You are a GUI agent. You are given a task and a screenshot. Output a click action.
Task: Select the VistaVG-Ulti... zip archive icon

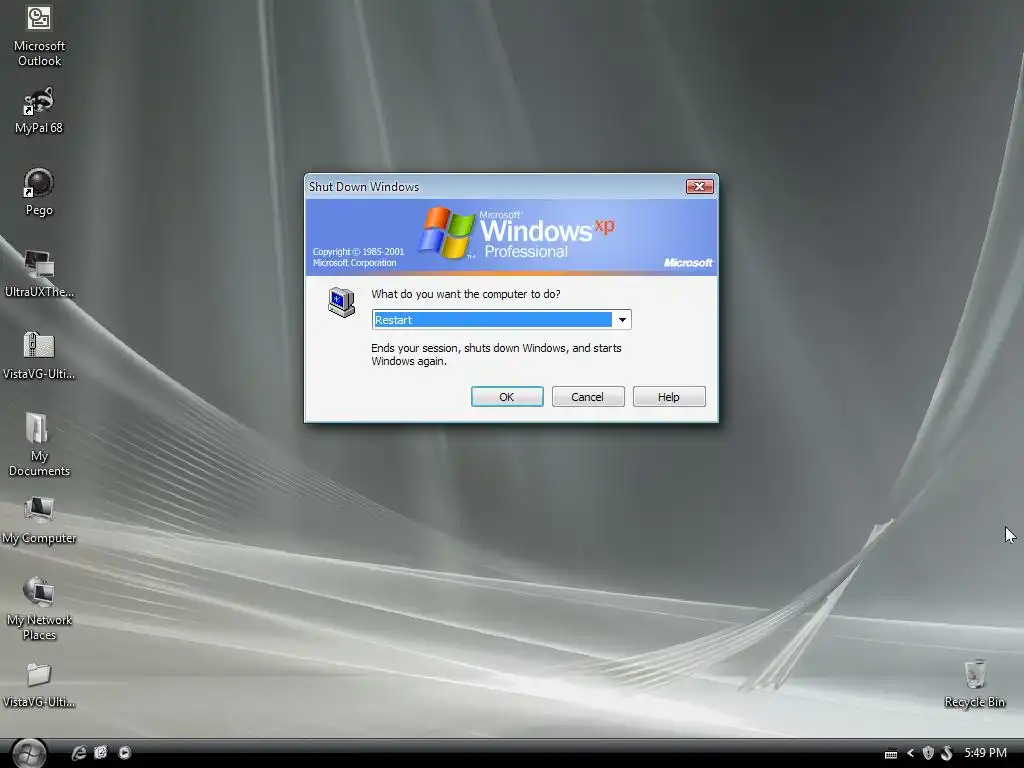pos(39,356)
